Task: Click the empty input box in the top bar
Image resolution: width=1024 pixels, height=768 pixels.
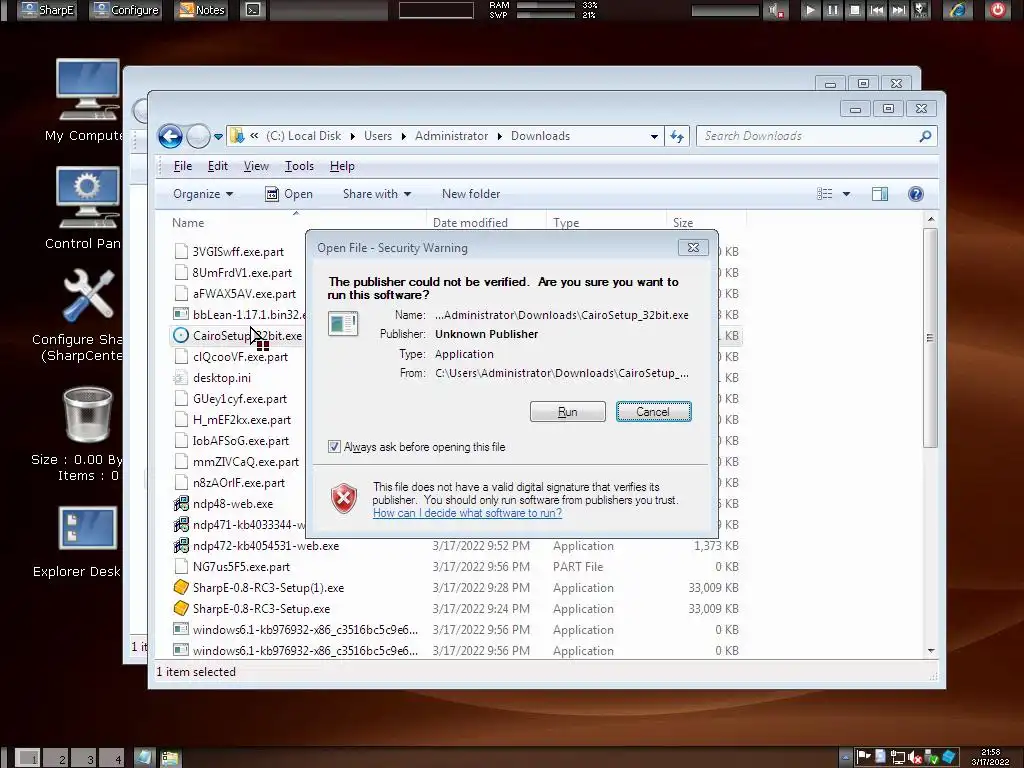Action: [x=436, y=10]
